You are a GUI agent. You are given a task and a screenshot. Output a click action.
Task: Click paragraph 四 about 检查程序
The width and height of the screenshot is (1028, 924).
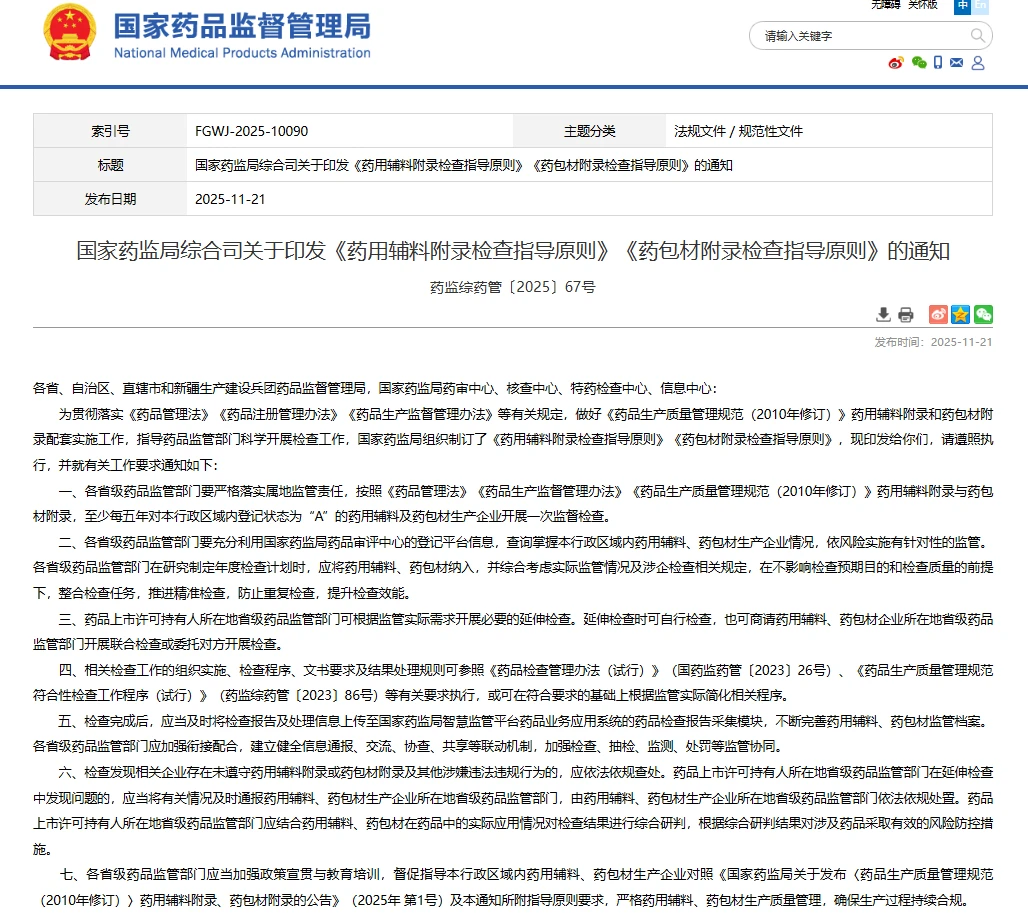513,683
